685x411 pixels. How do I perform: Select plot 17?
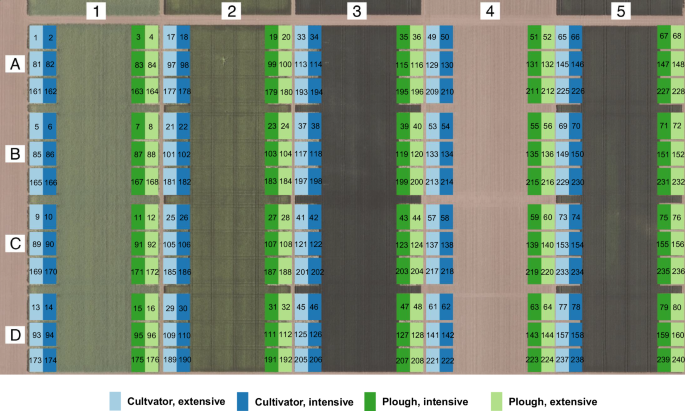[x=170, y=37]
